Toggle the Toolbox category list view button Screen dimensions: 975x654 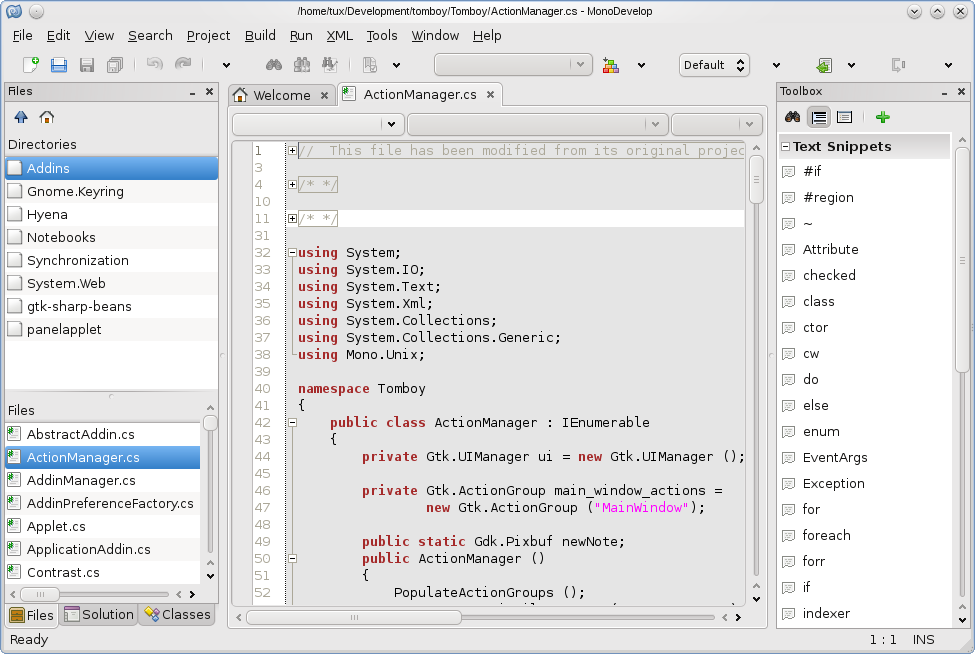coord(819,117)
